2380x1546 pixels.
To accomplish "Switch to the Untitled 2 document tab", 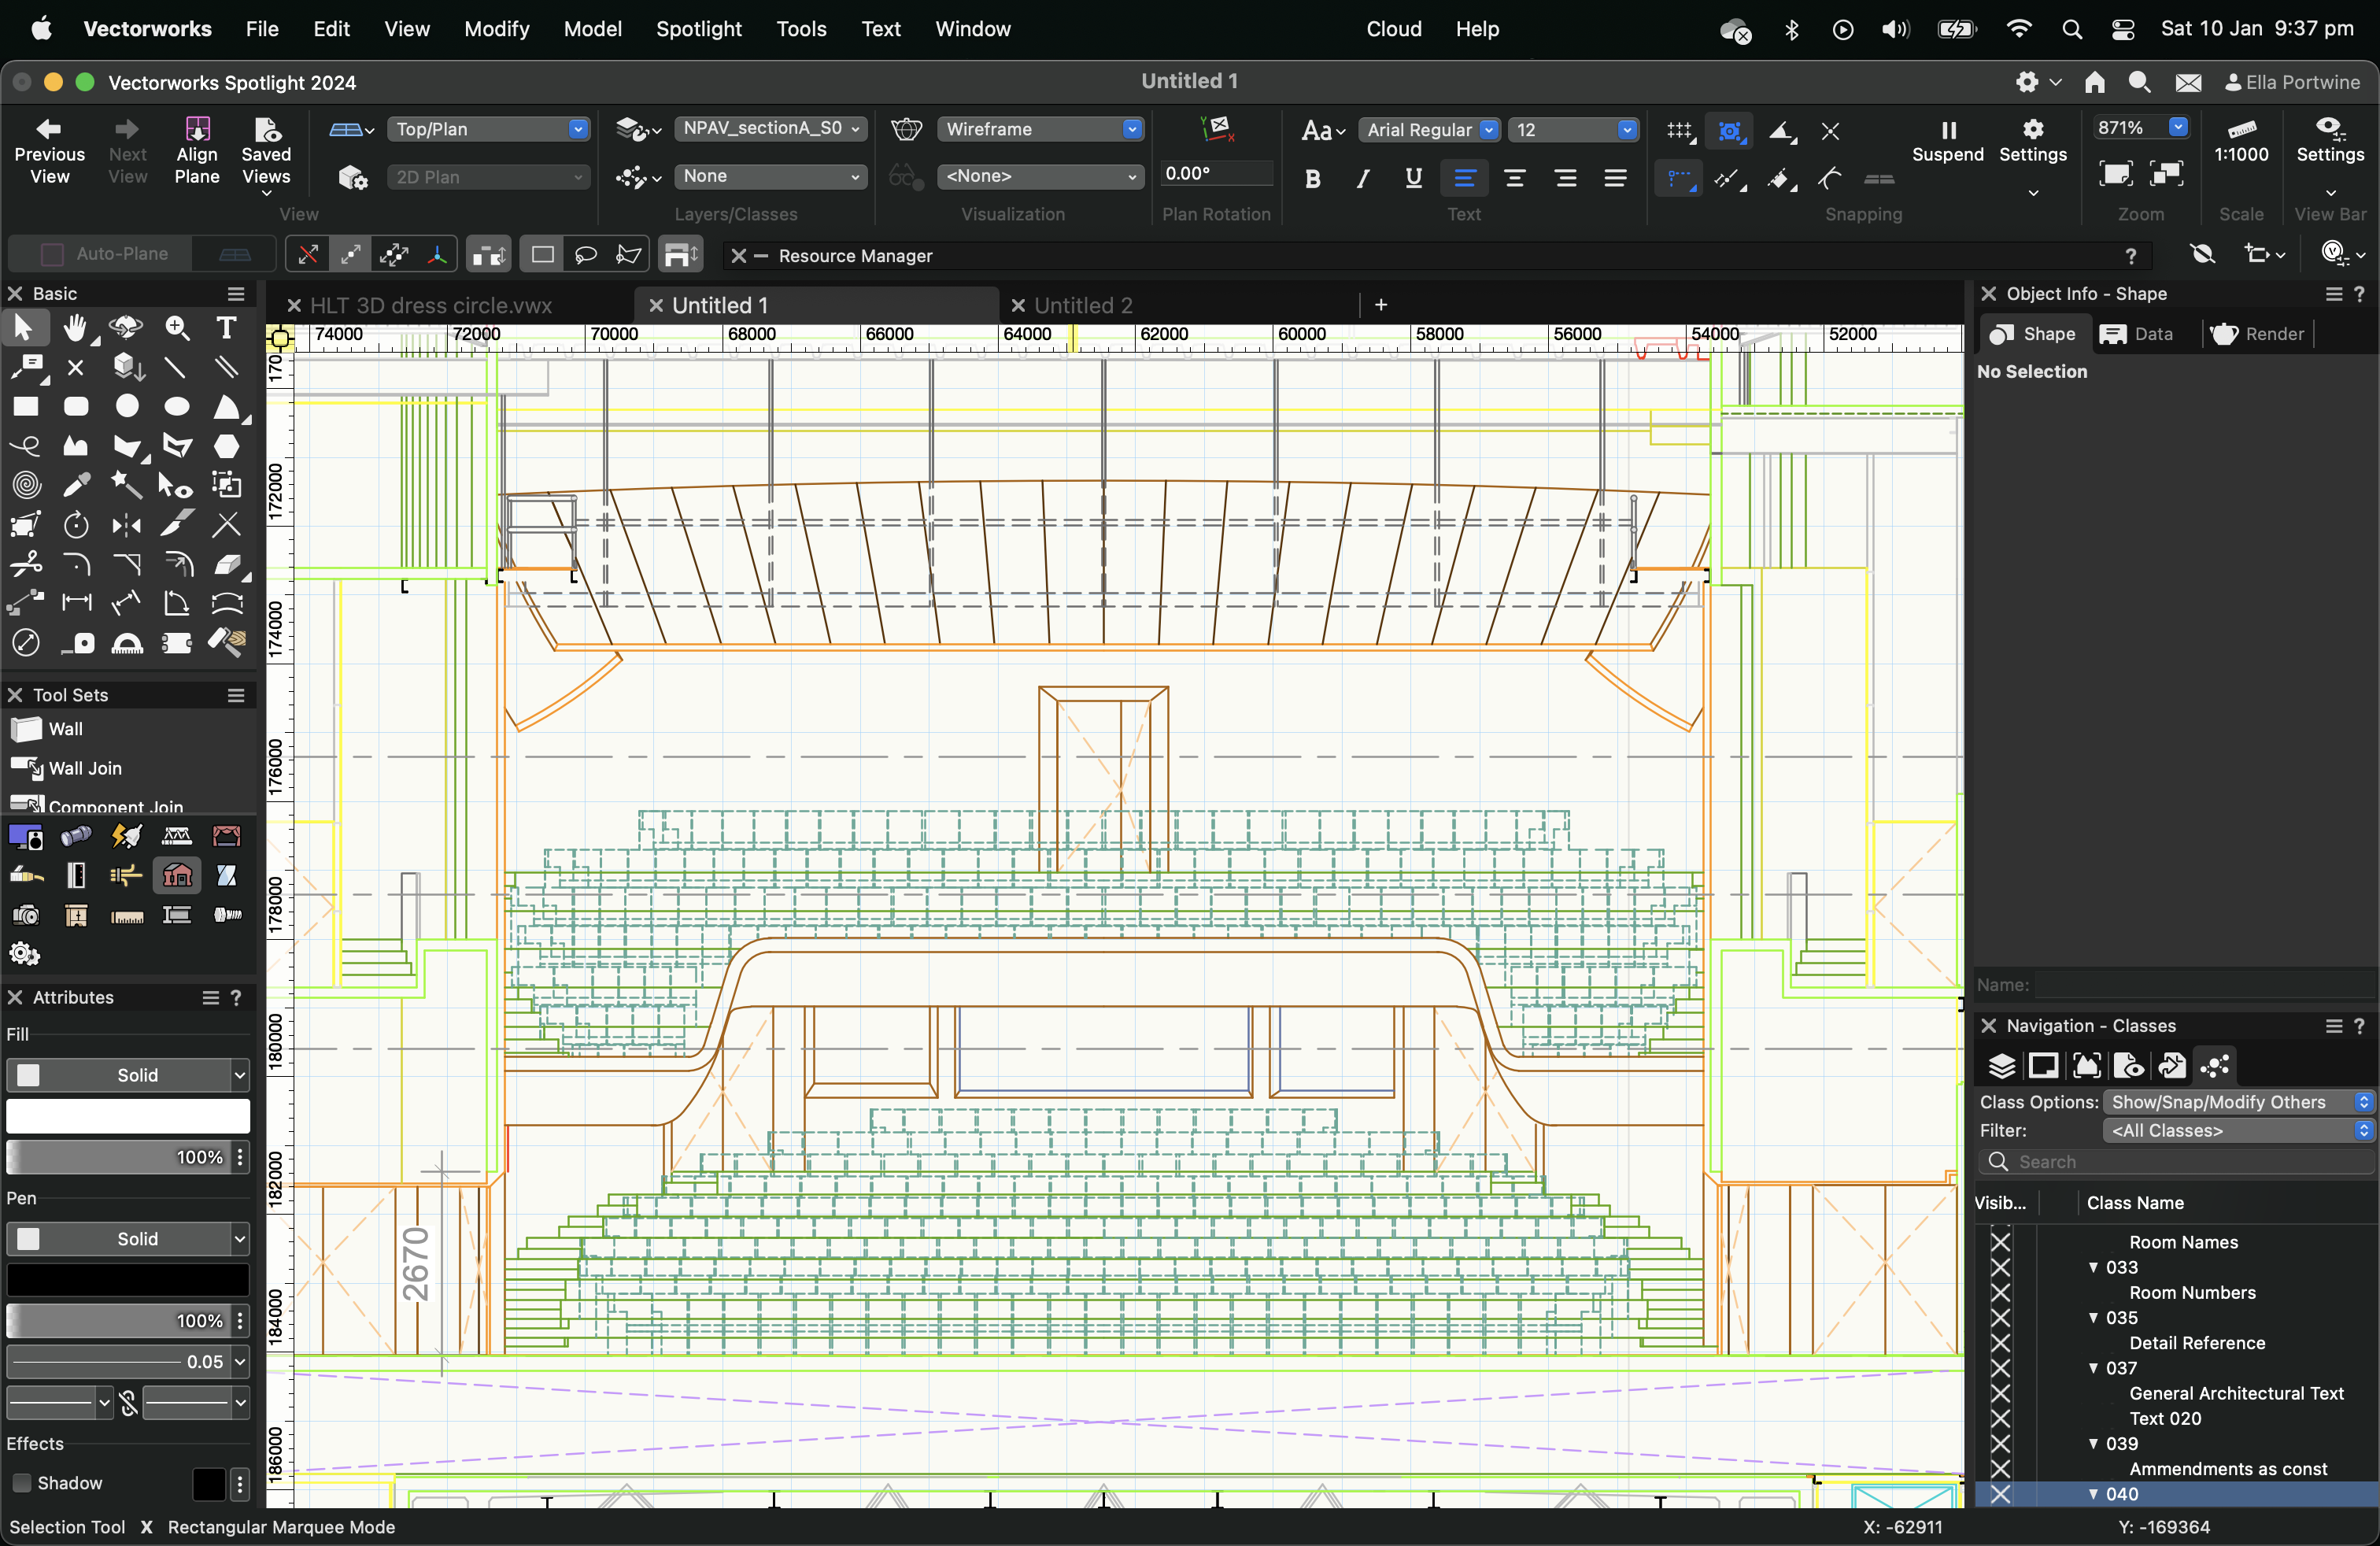I will pyautogui.click(x=1083, y=305).
